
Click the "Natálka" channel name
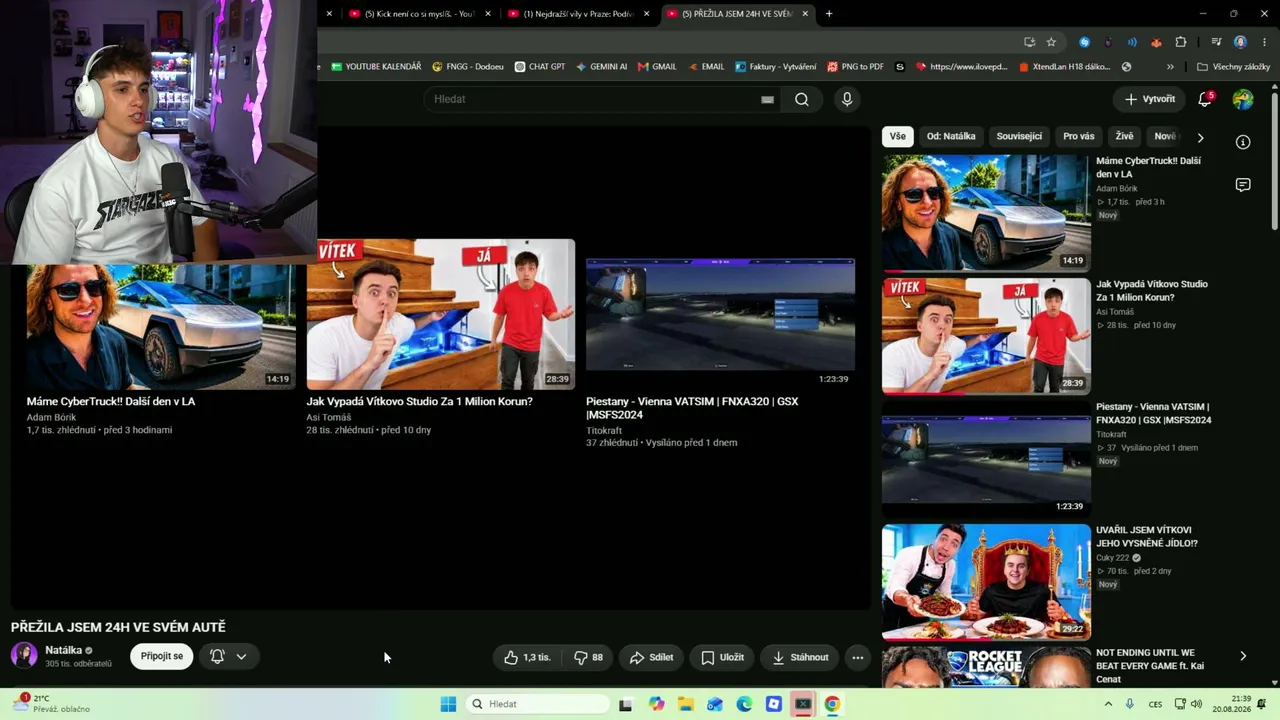pyautogui.click(x=63, y=650)
